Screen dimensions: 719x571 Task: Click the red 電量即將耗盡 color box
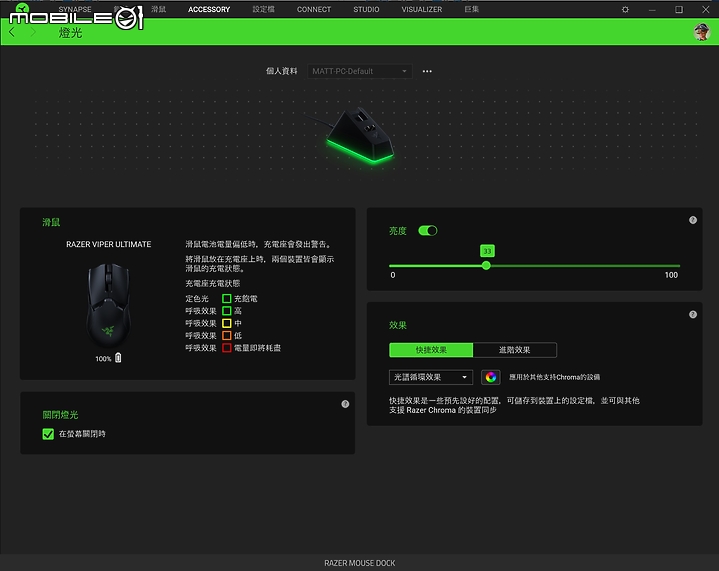click(x=227, y=348)
